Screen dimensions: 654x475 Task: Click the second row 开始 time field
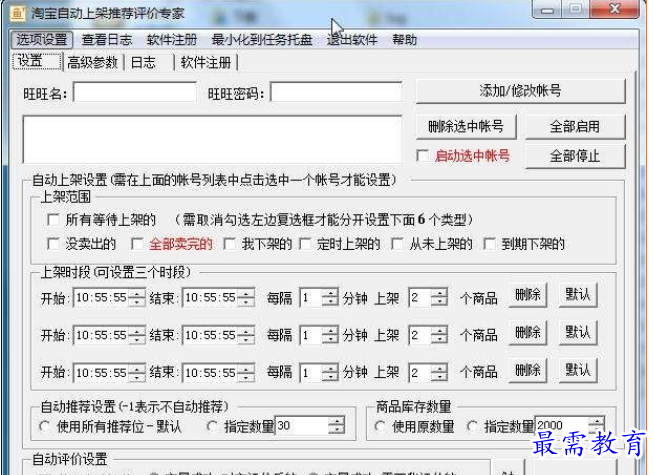pyautogui.click(x=101, y=335)
